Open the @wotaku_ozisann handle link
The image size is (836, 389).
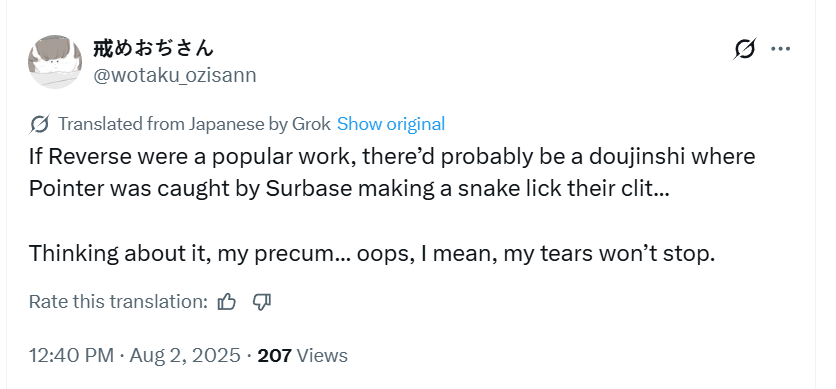175,76
